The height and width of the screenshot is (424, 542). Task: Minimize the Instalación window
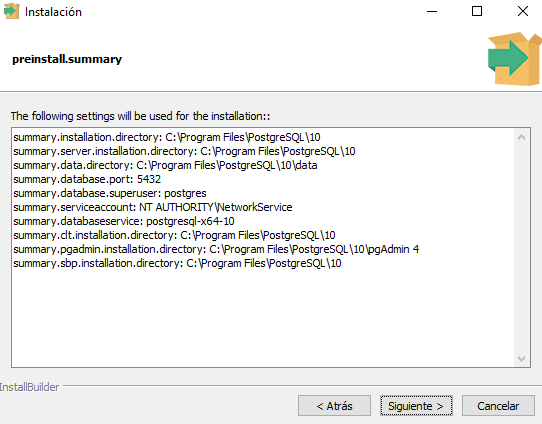coord(432,11)
